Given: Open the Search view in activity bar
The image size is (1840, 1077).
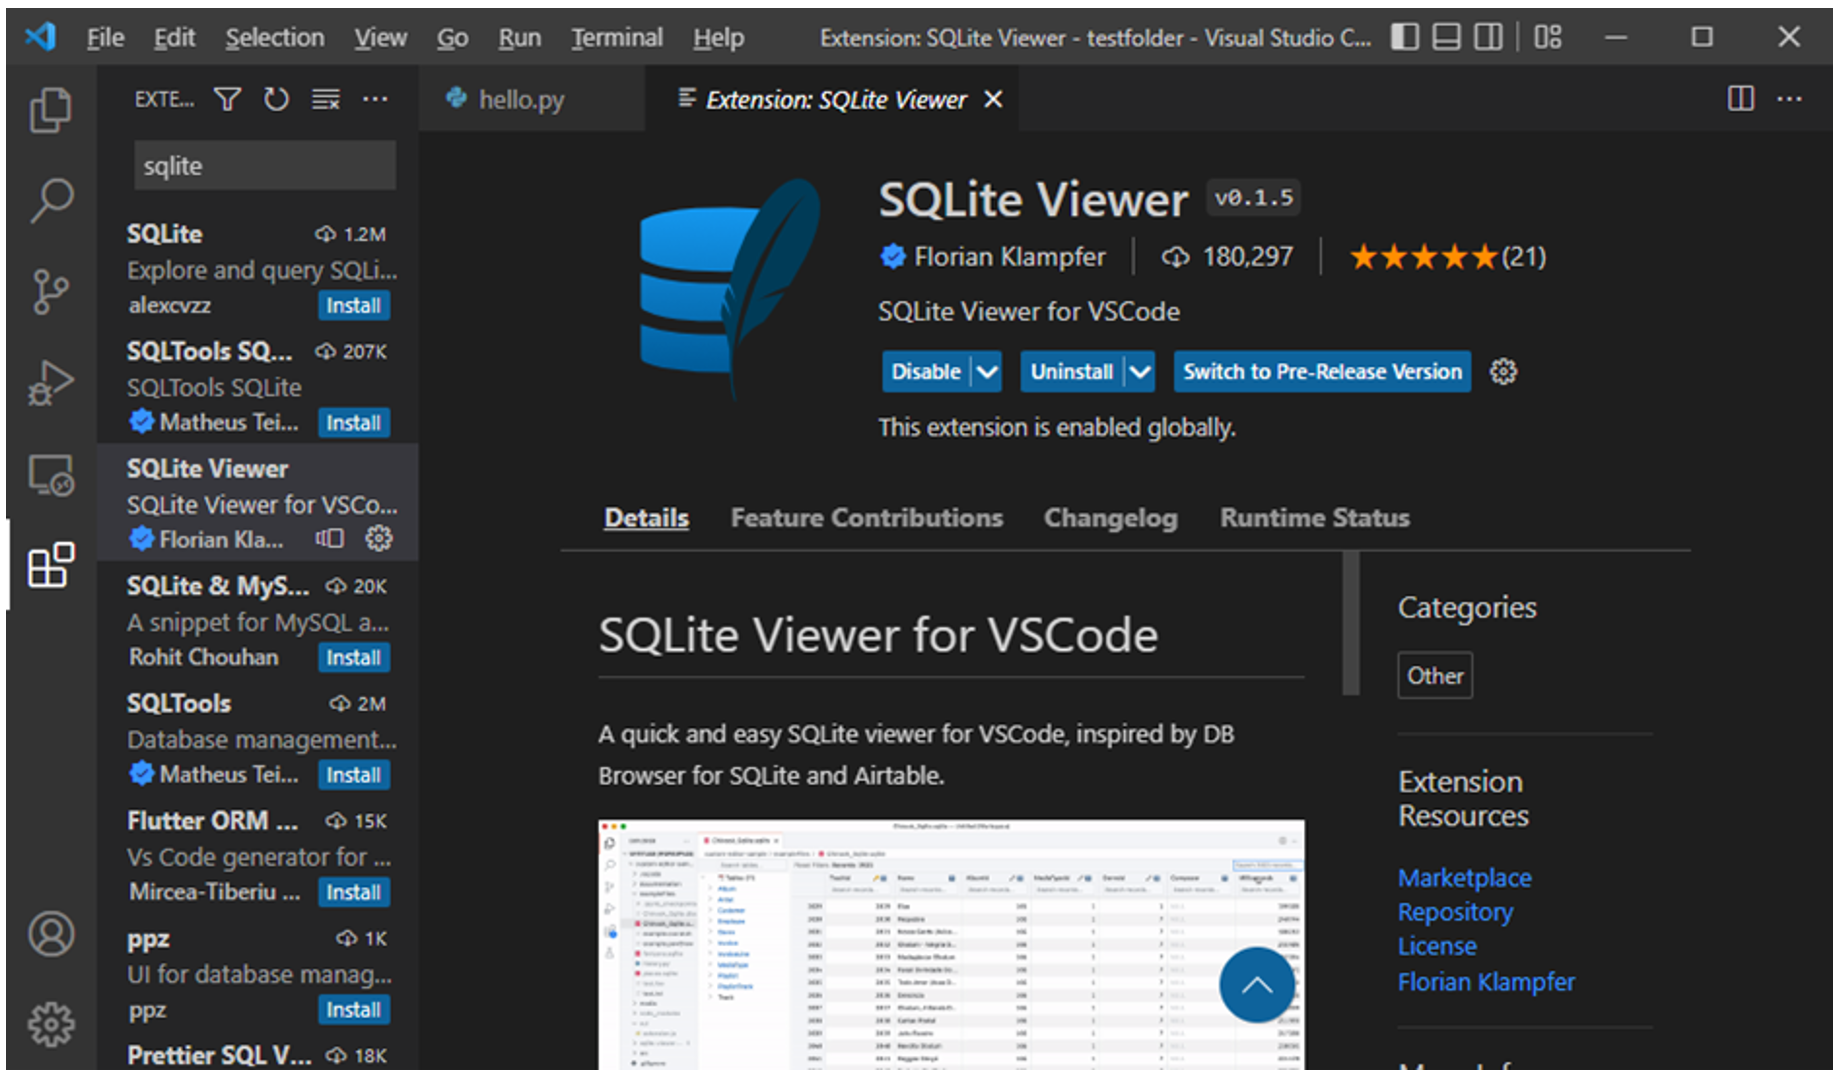Looking at the screenshot, I should pyautogui.click(x=50, y=200).
